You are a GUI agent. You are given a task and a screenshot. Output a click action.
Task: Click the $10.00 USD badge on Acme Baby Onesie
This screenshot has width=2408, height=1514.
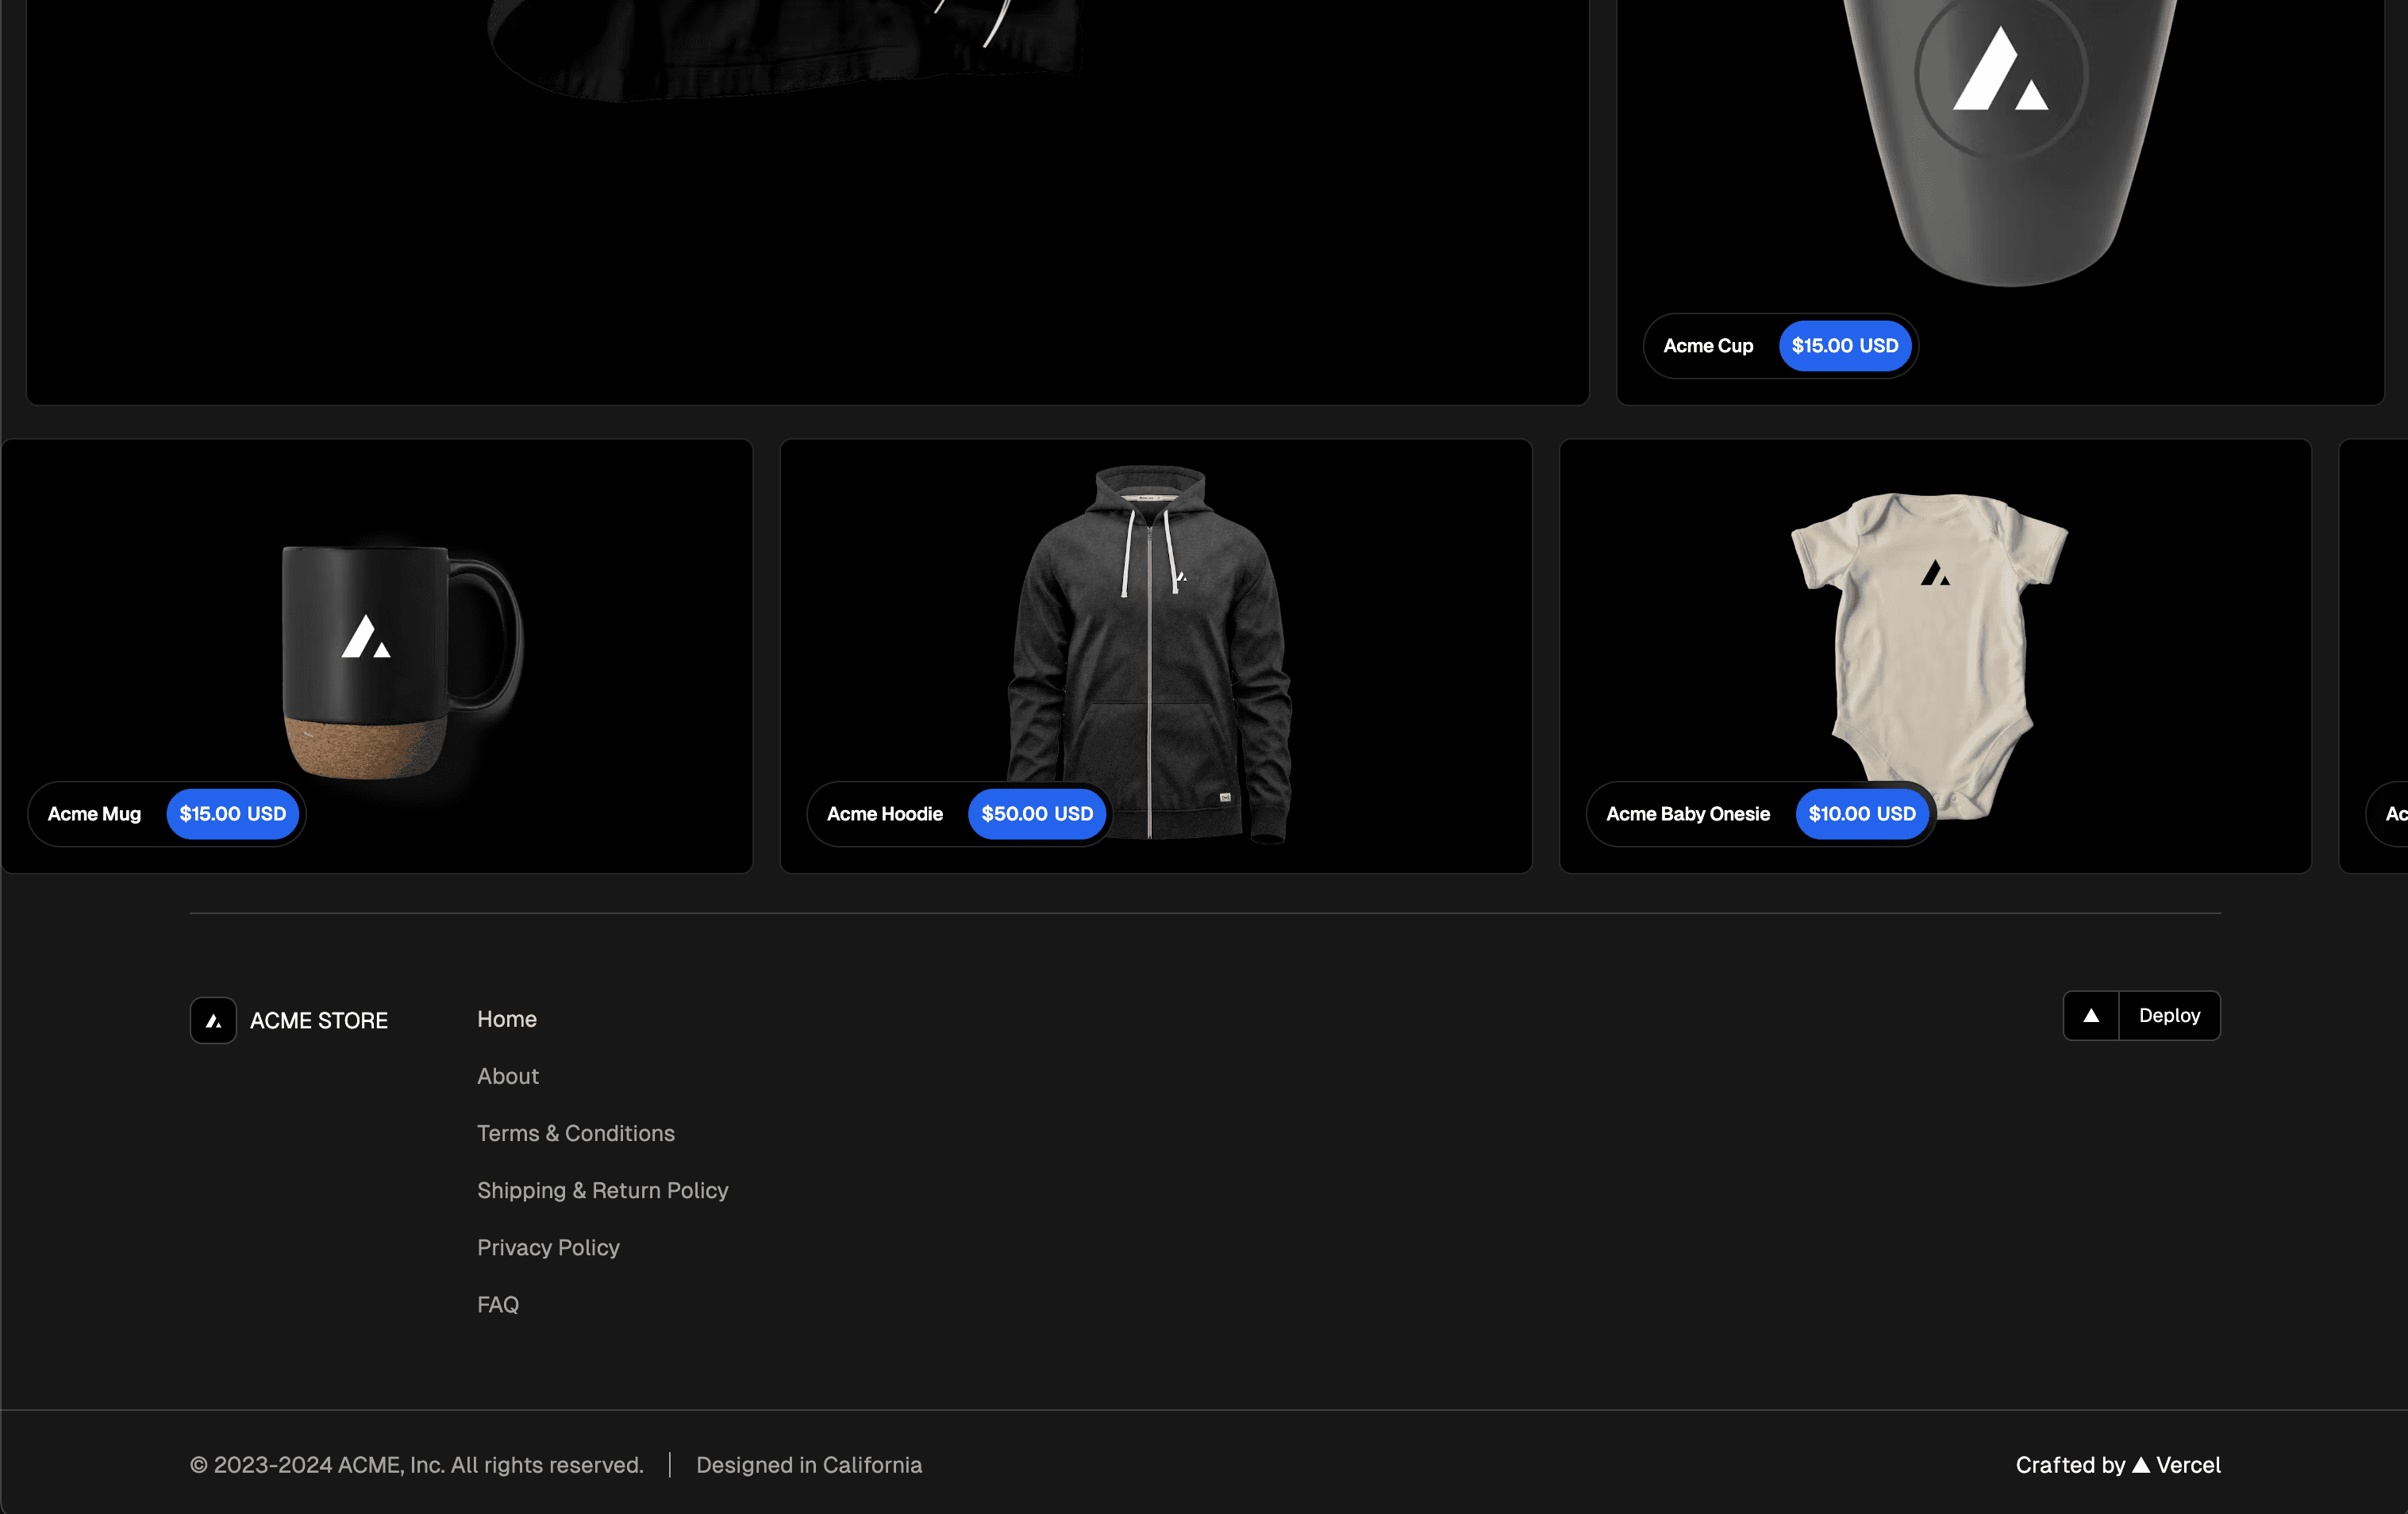(1862, 814)
